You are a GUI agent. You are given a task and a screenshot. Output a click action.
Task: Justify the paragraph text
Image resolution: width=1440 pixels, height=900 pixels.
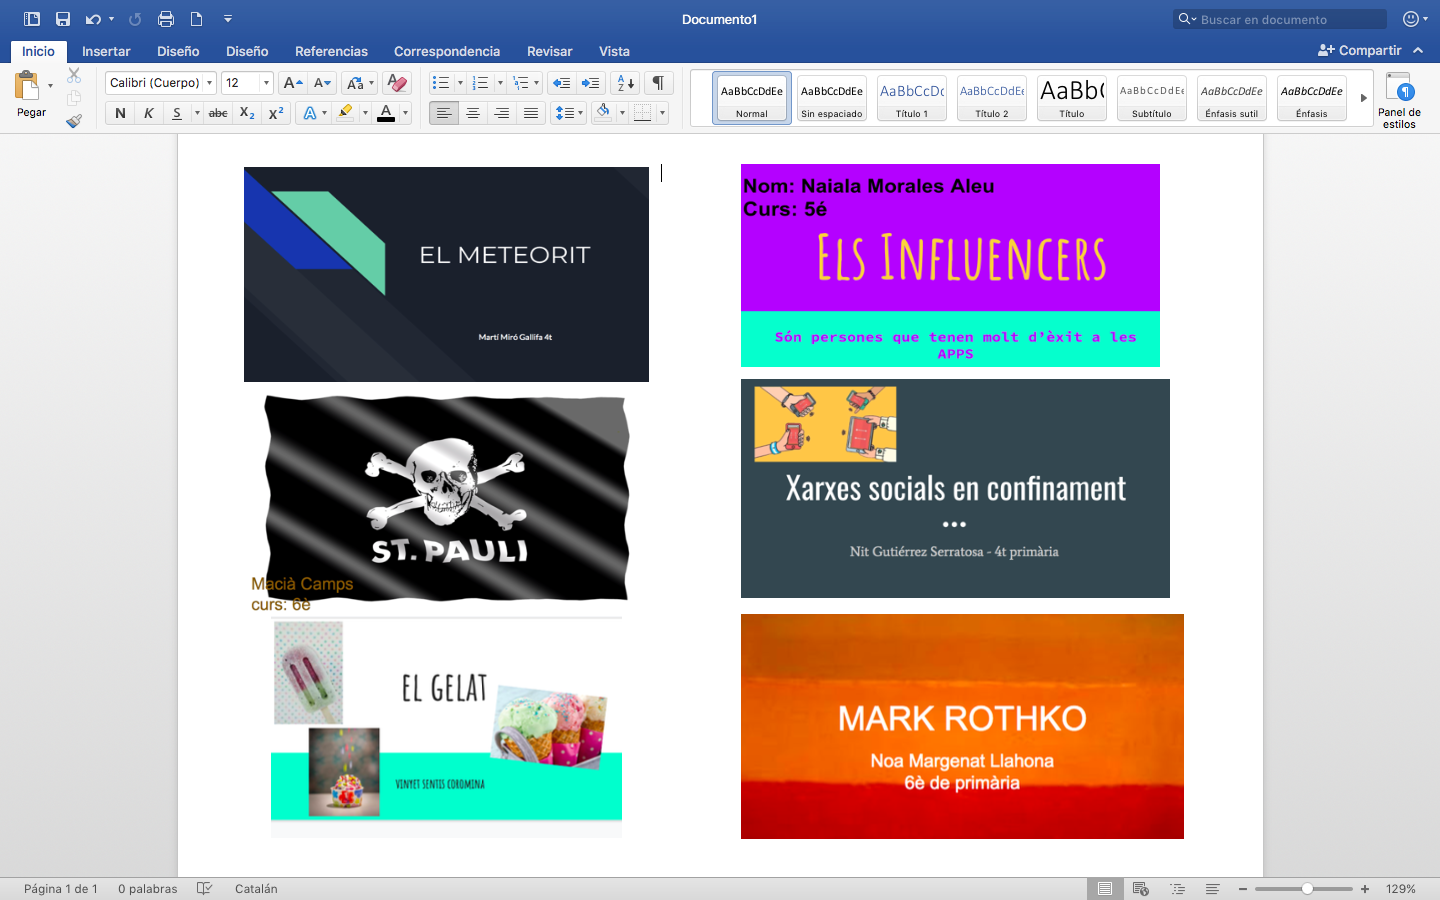(x=531, y=113)
